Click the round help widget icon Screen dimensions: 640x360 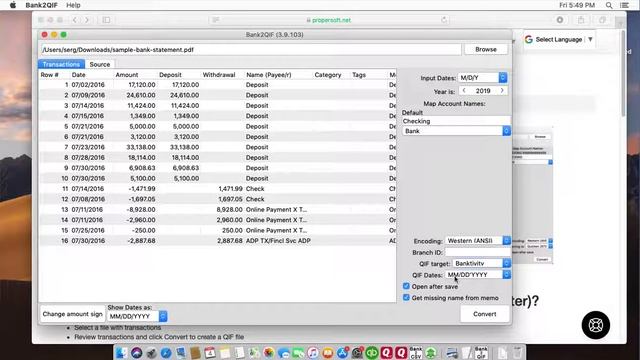pyautogui.click(x=596, y=325)
